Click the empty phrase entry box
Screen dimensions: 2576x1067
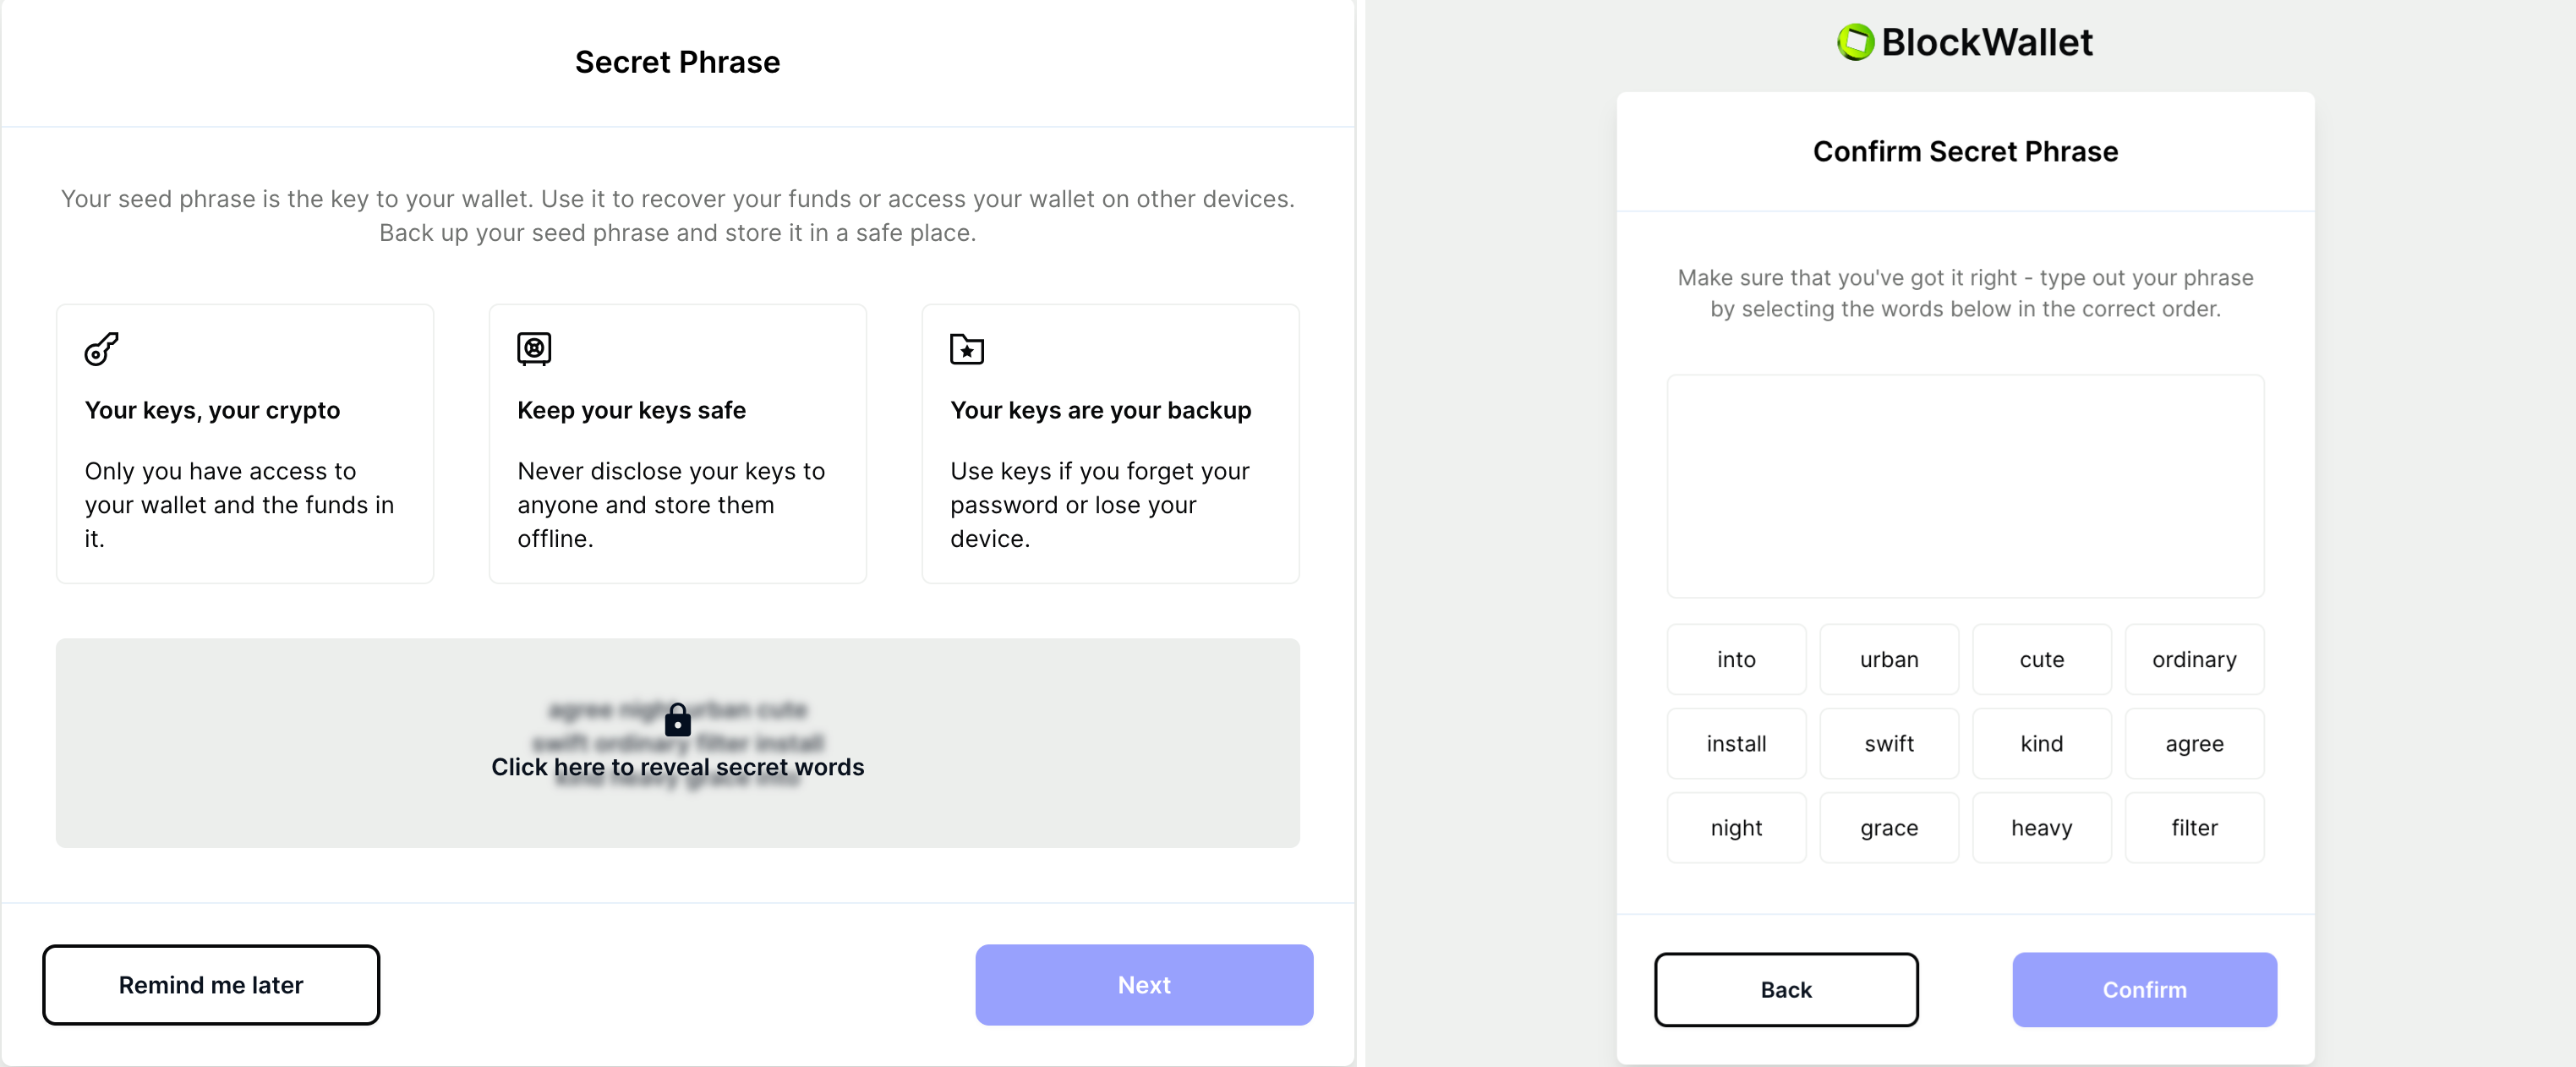[x=1965, y=486]
